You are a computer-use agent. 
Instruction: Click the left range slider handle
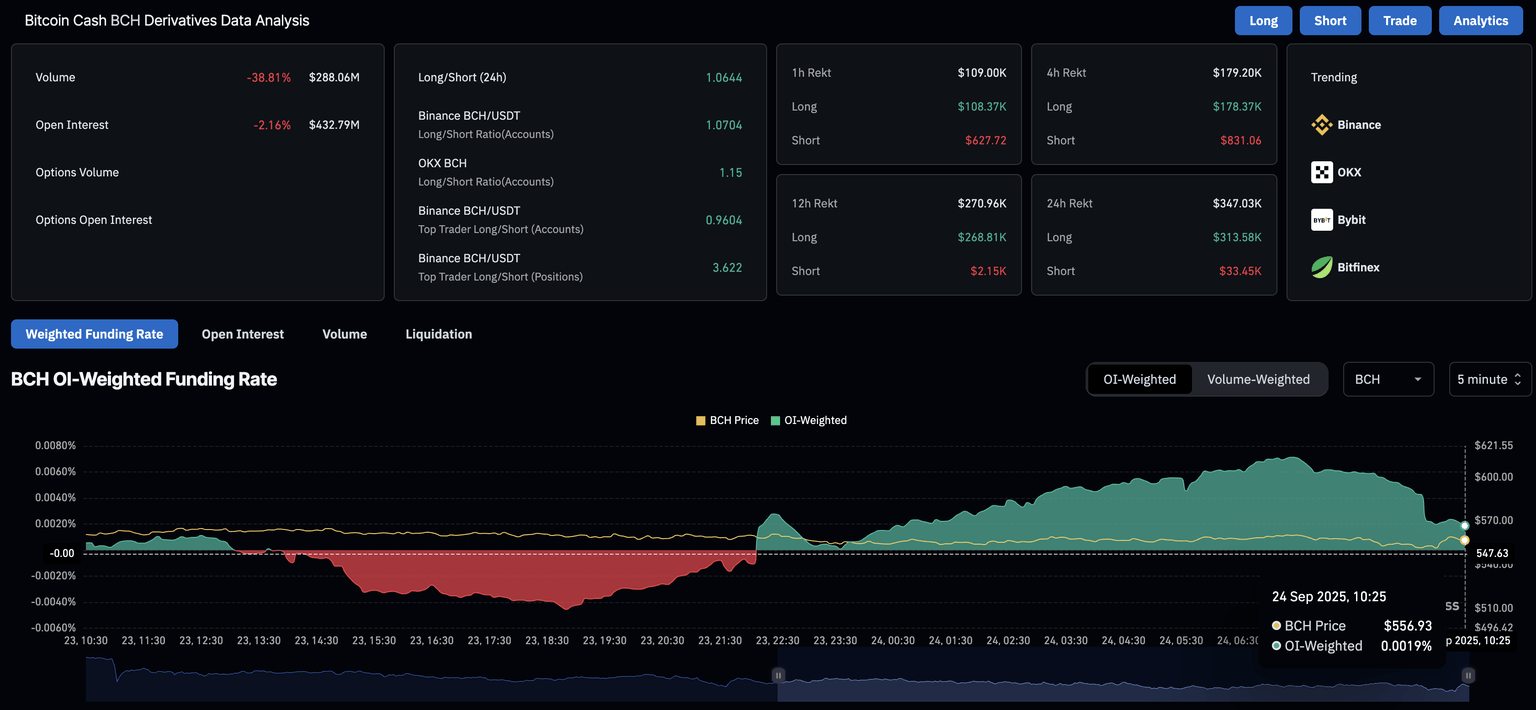(x=778, y=676)
